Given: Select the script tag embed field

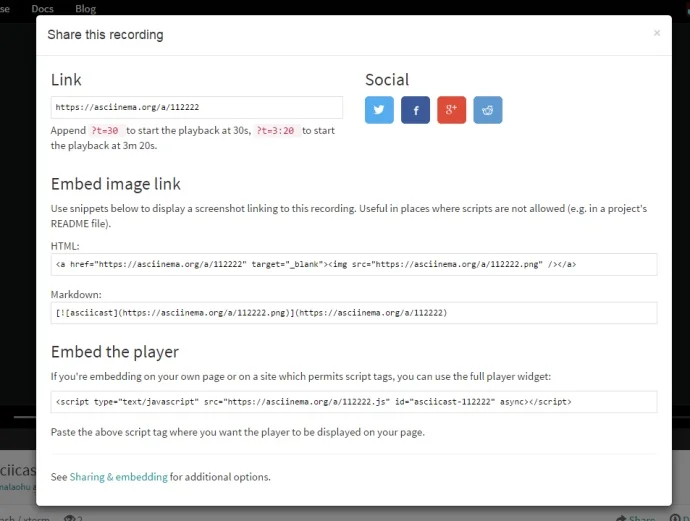Looking at the screenshot, I should (x=354, y=402).
